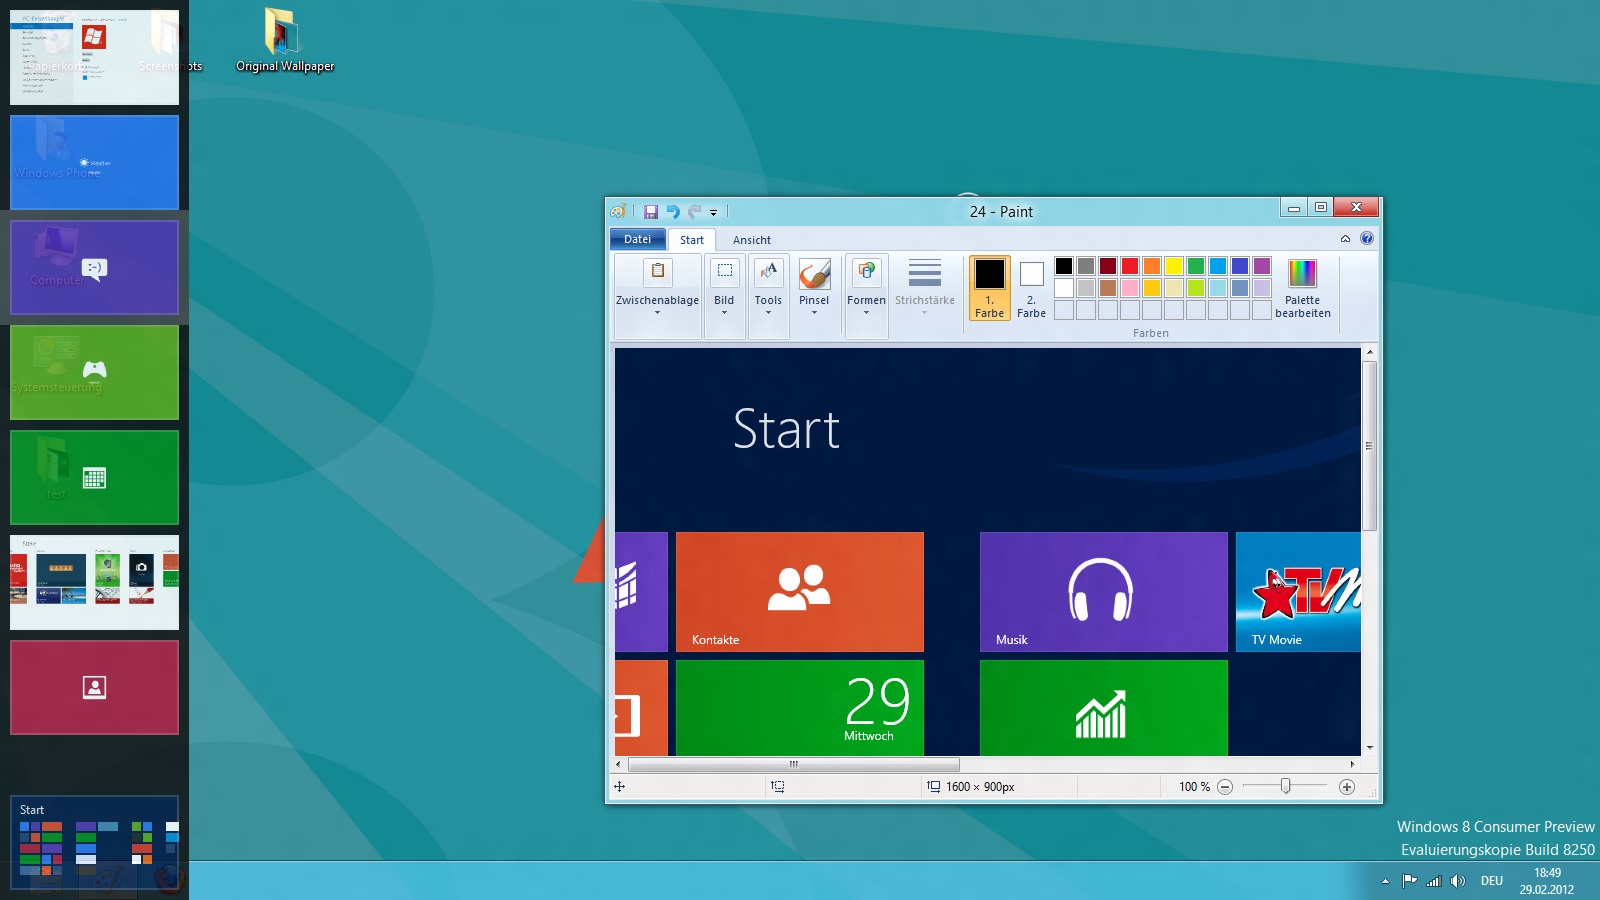
Task: Click the horizontal scrollbar left arrow in Paint
Action: pyautogui.click(x=619, y=764)
